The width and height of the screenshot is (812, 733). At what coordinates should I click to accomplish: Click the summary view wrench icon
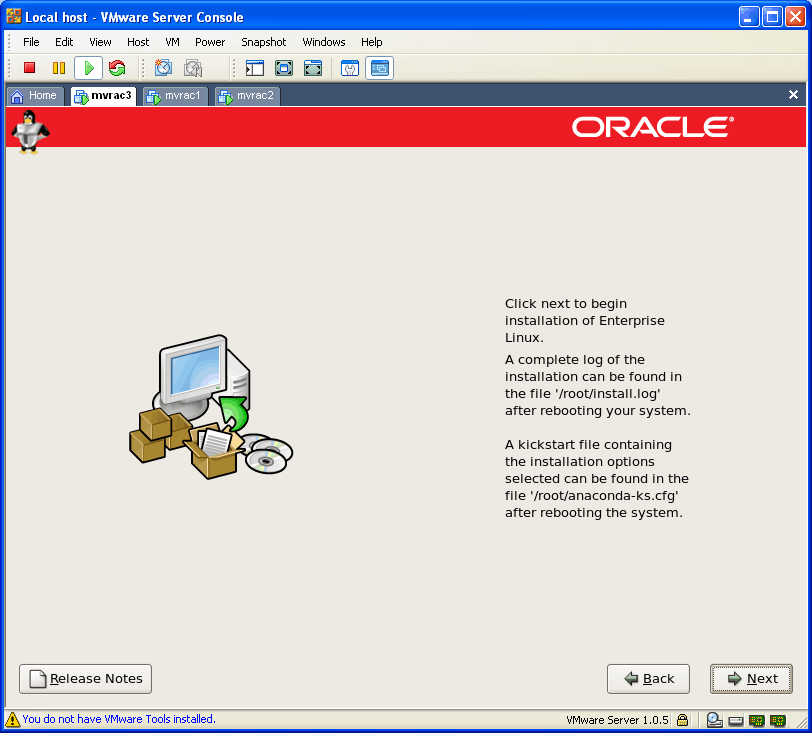coord(350,68)
